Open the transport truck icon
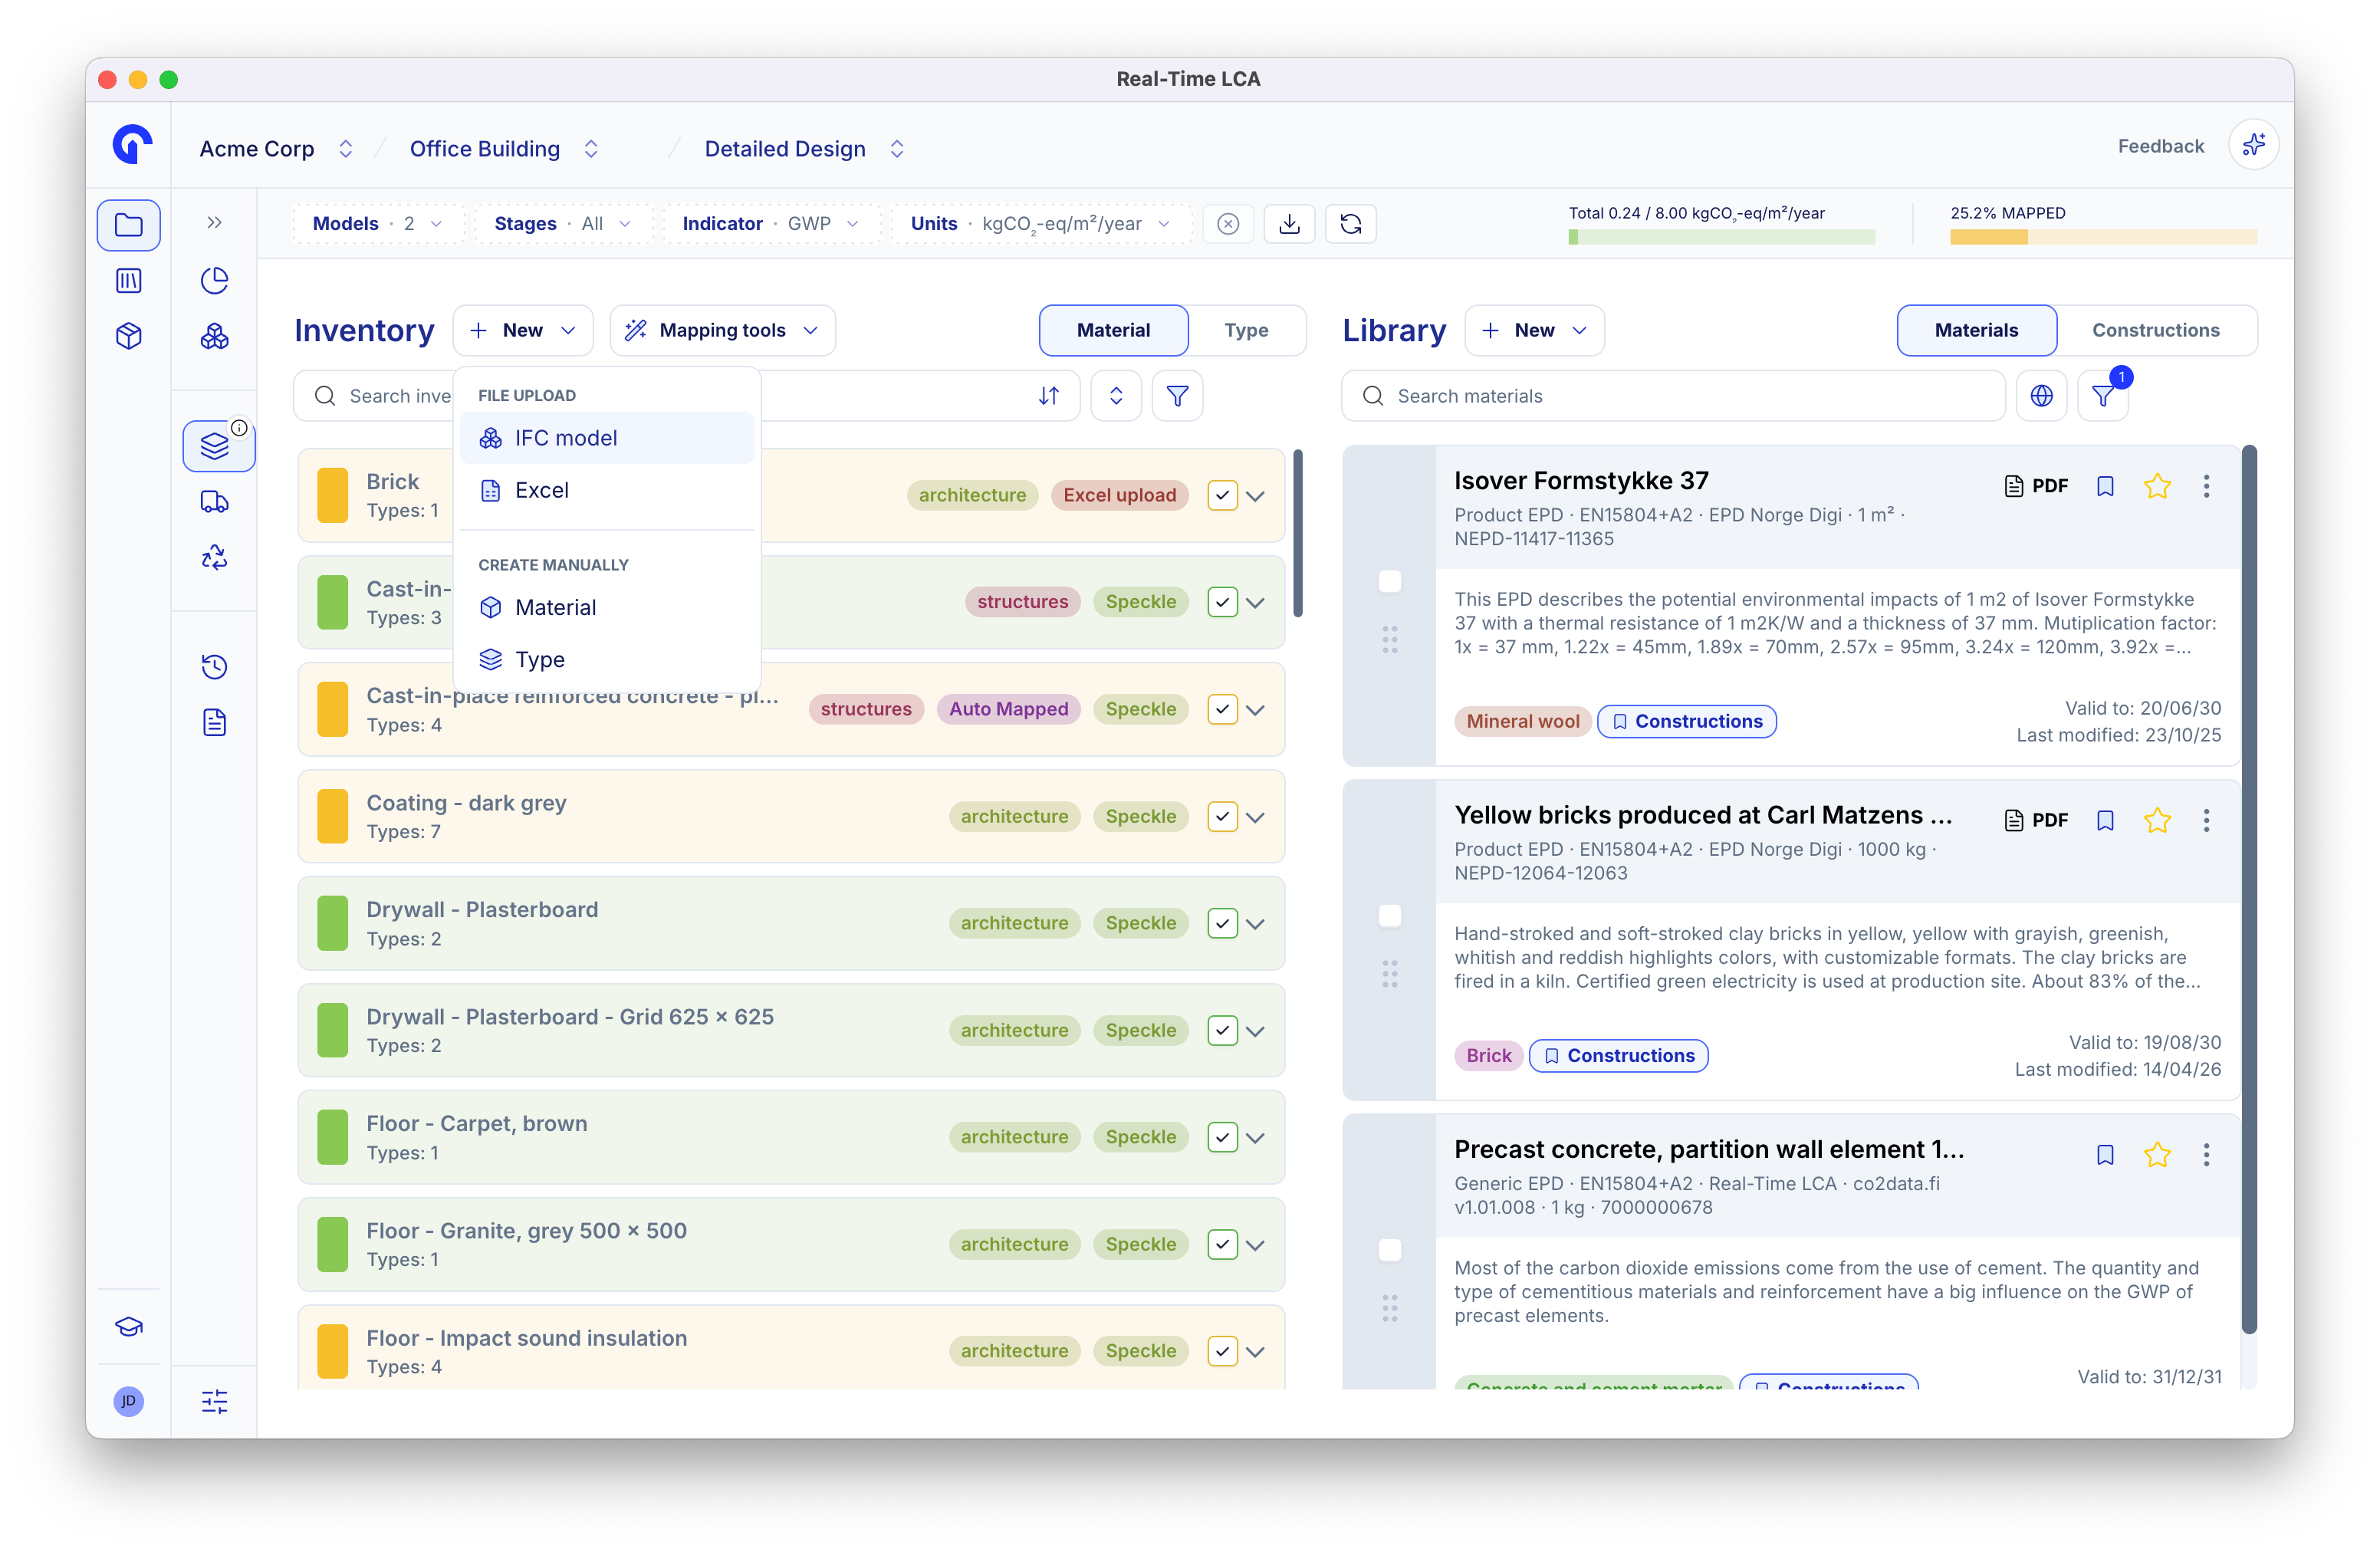This screenshot has height=1552, width=2380. coord(214,501)
